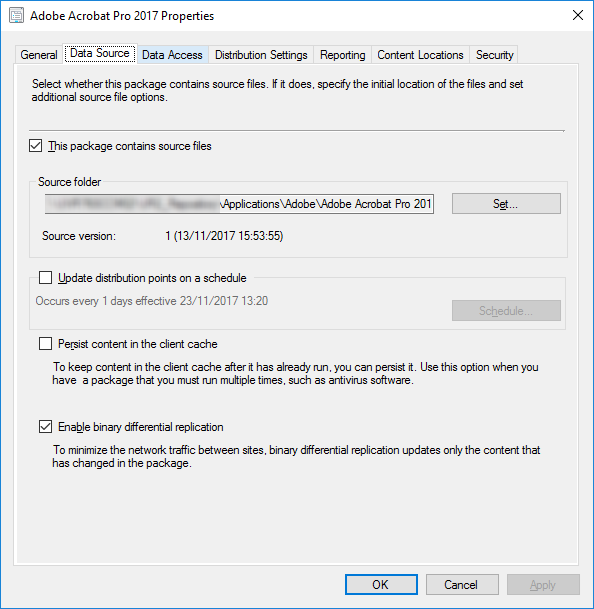Uncheck 'This package contains source files'
Image resolution: width=594 pixels, height=609 pixels.
point(36,146)
